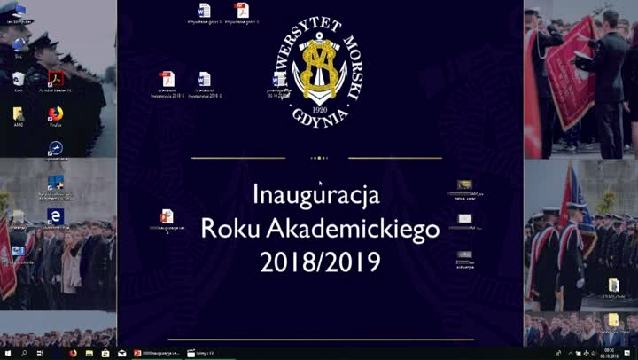Screen dimensions: 638x360
Task: Launch Firefox from the taskbar
Action: tap(73, 353)
